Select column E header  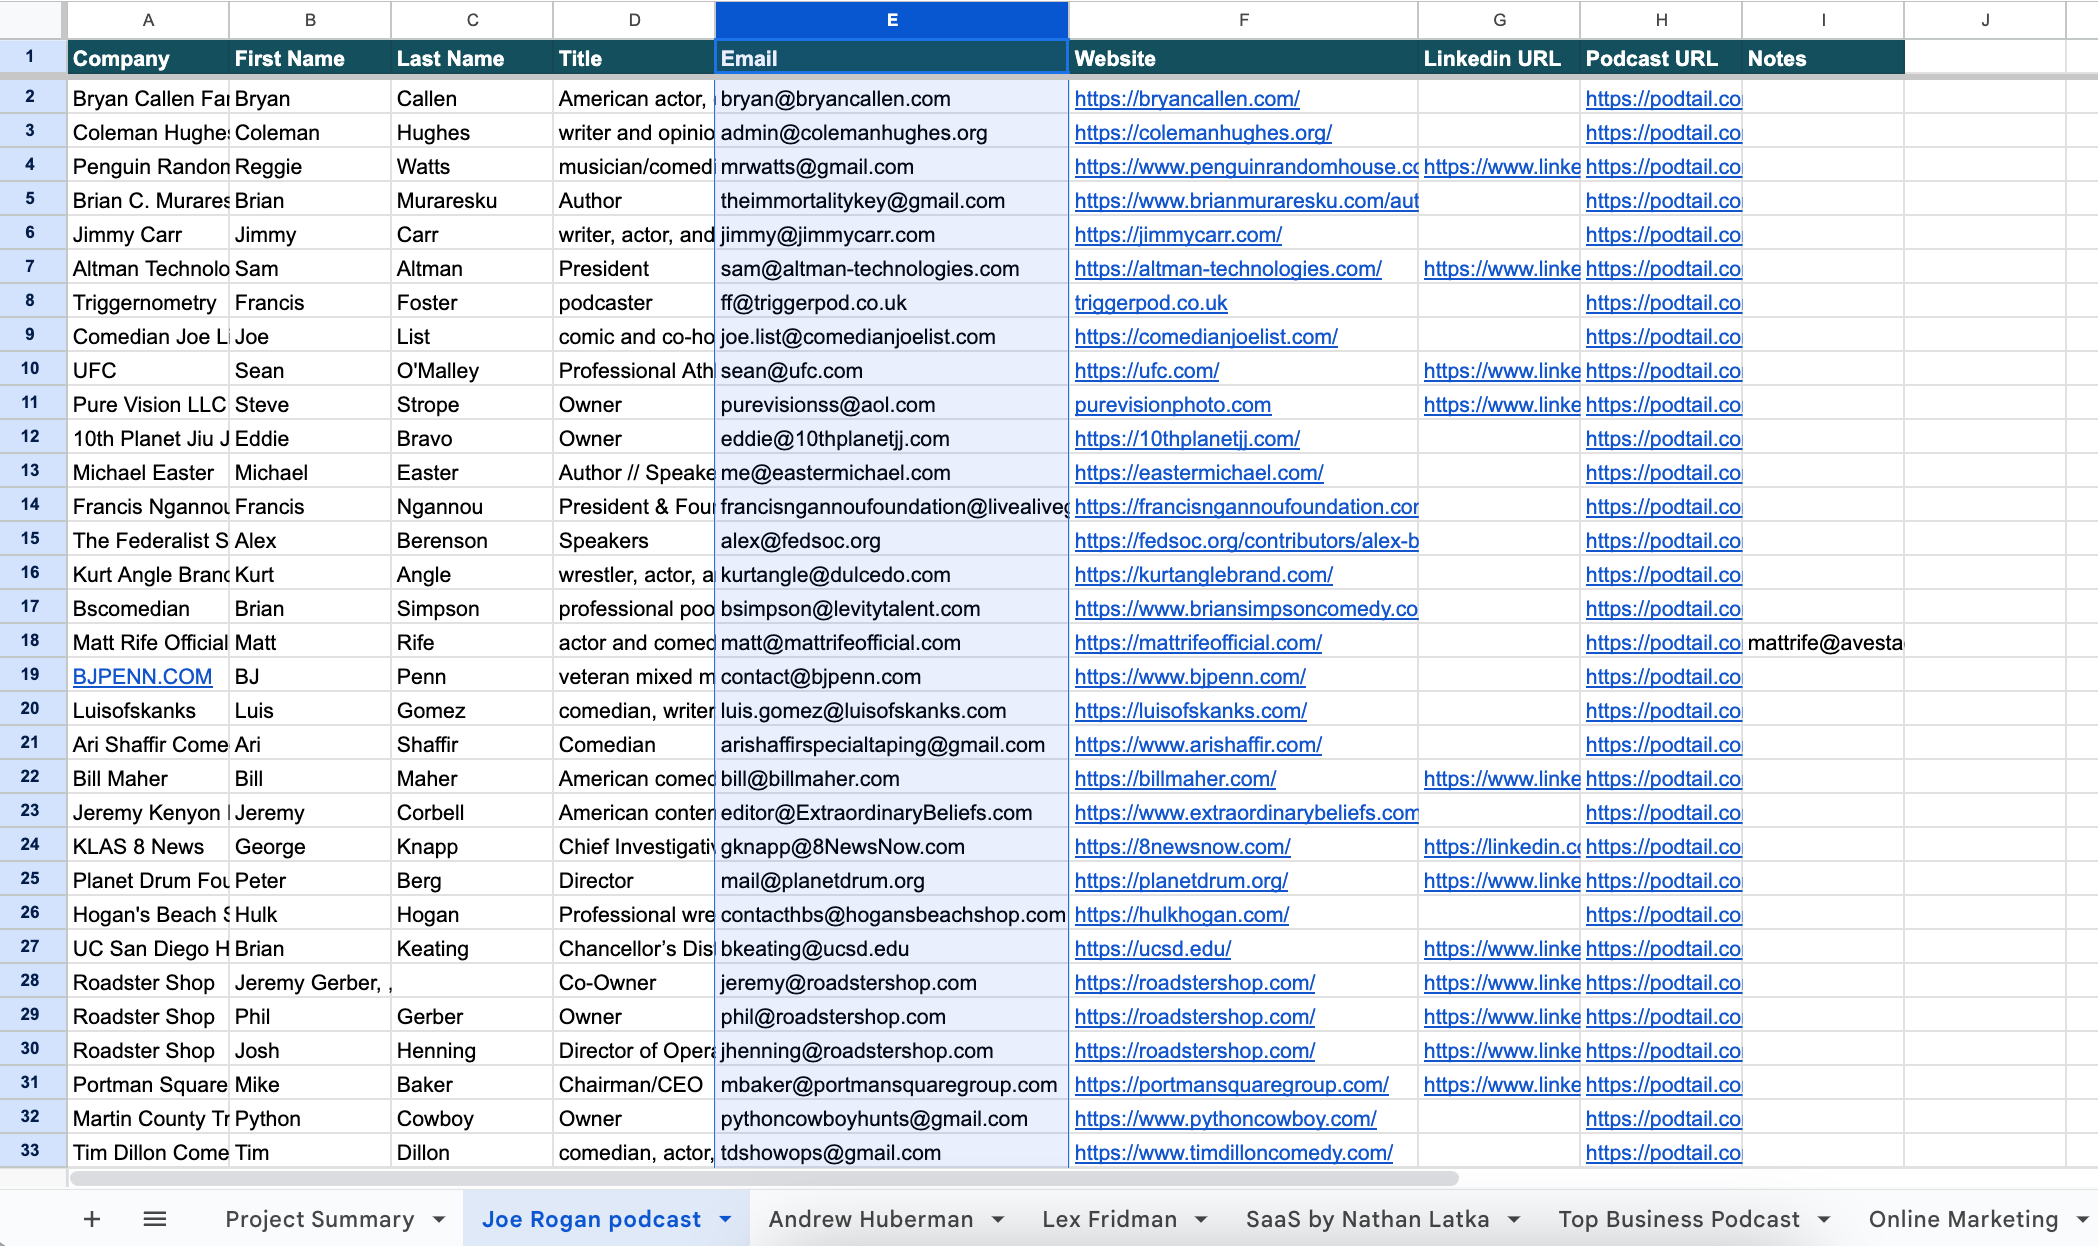click(892, 20)
